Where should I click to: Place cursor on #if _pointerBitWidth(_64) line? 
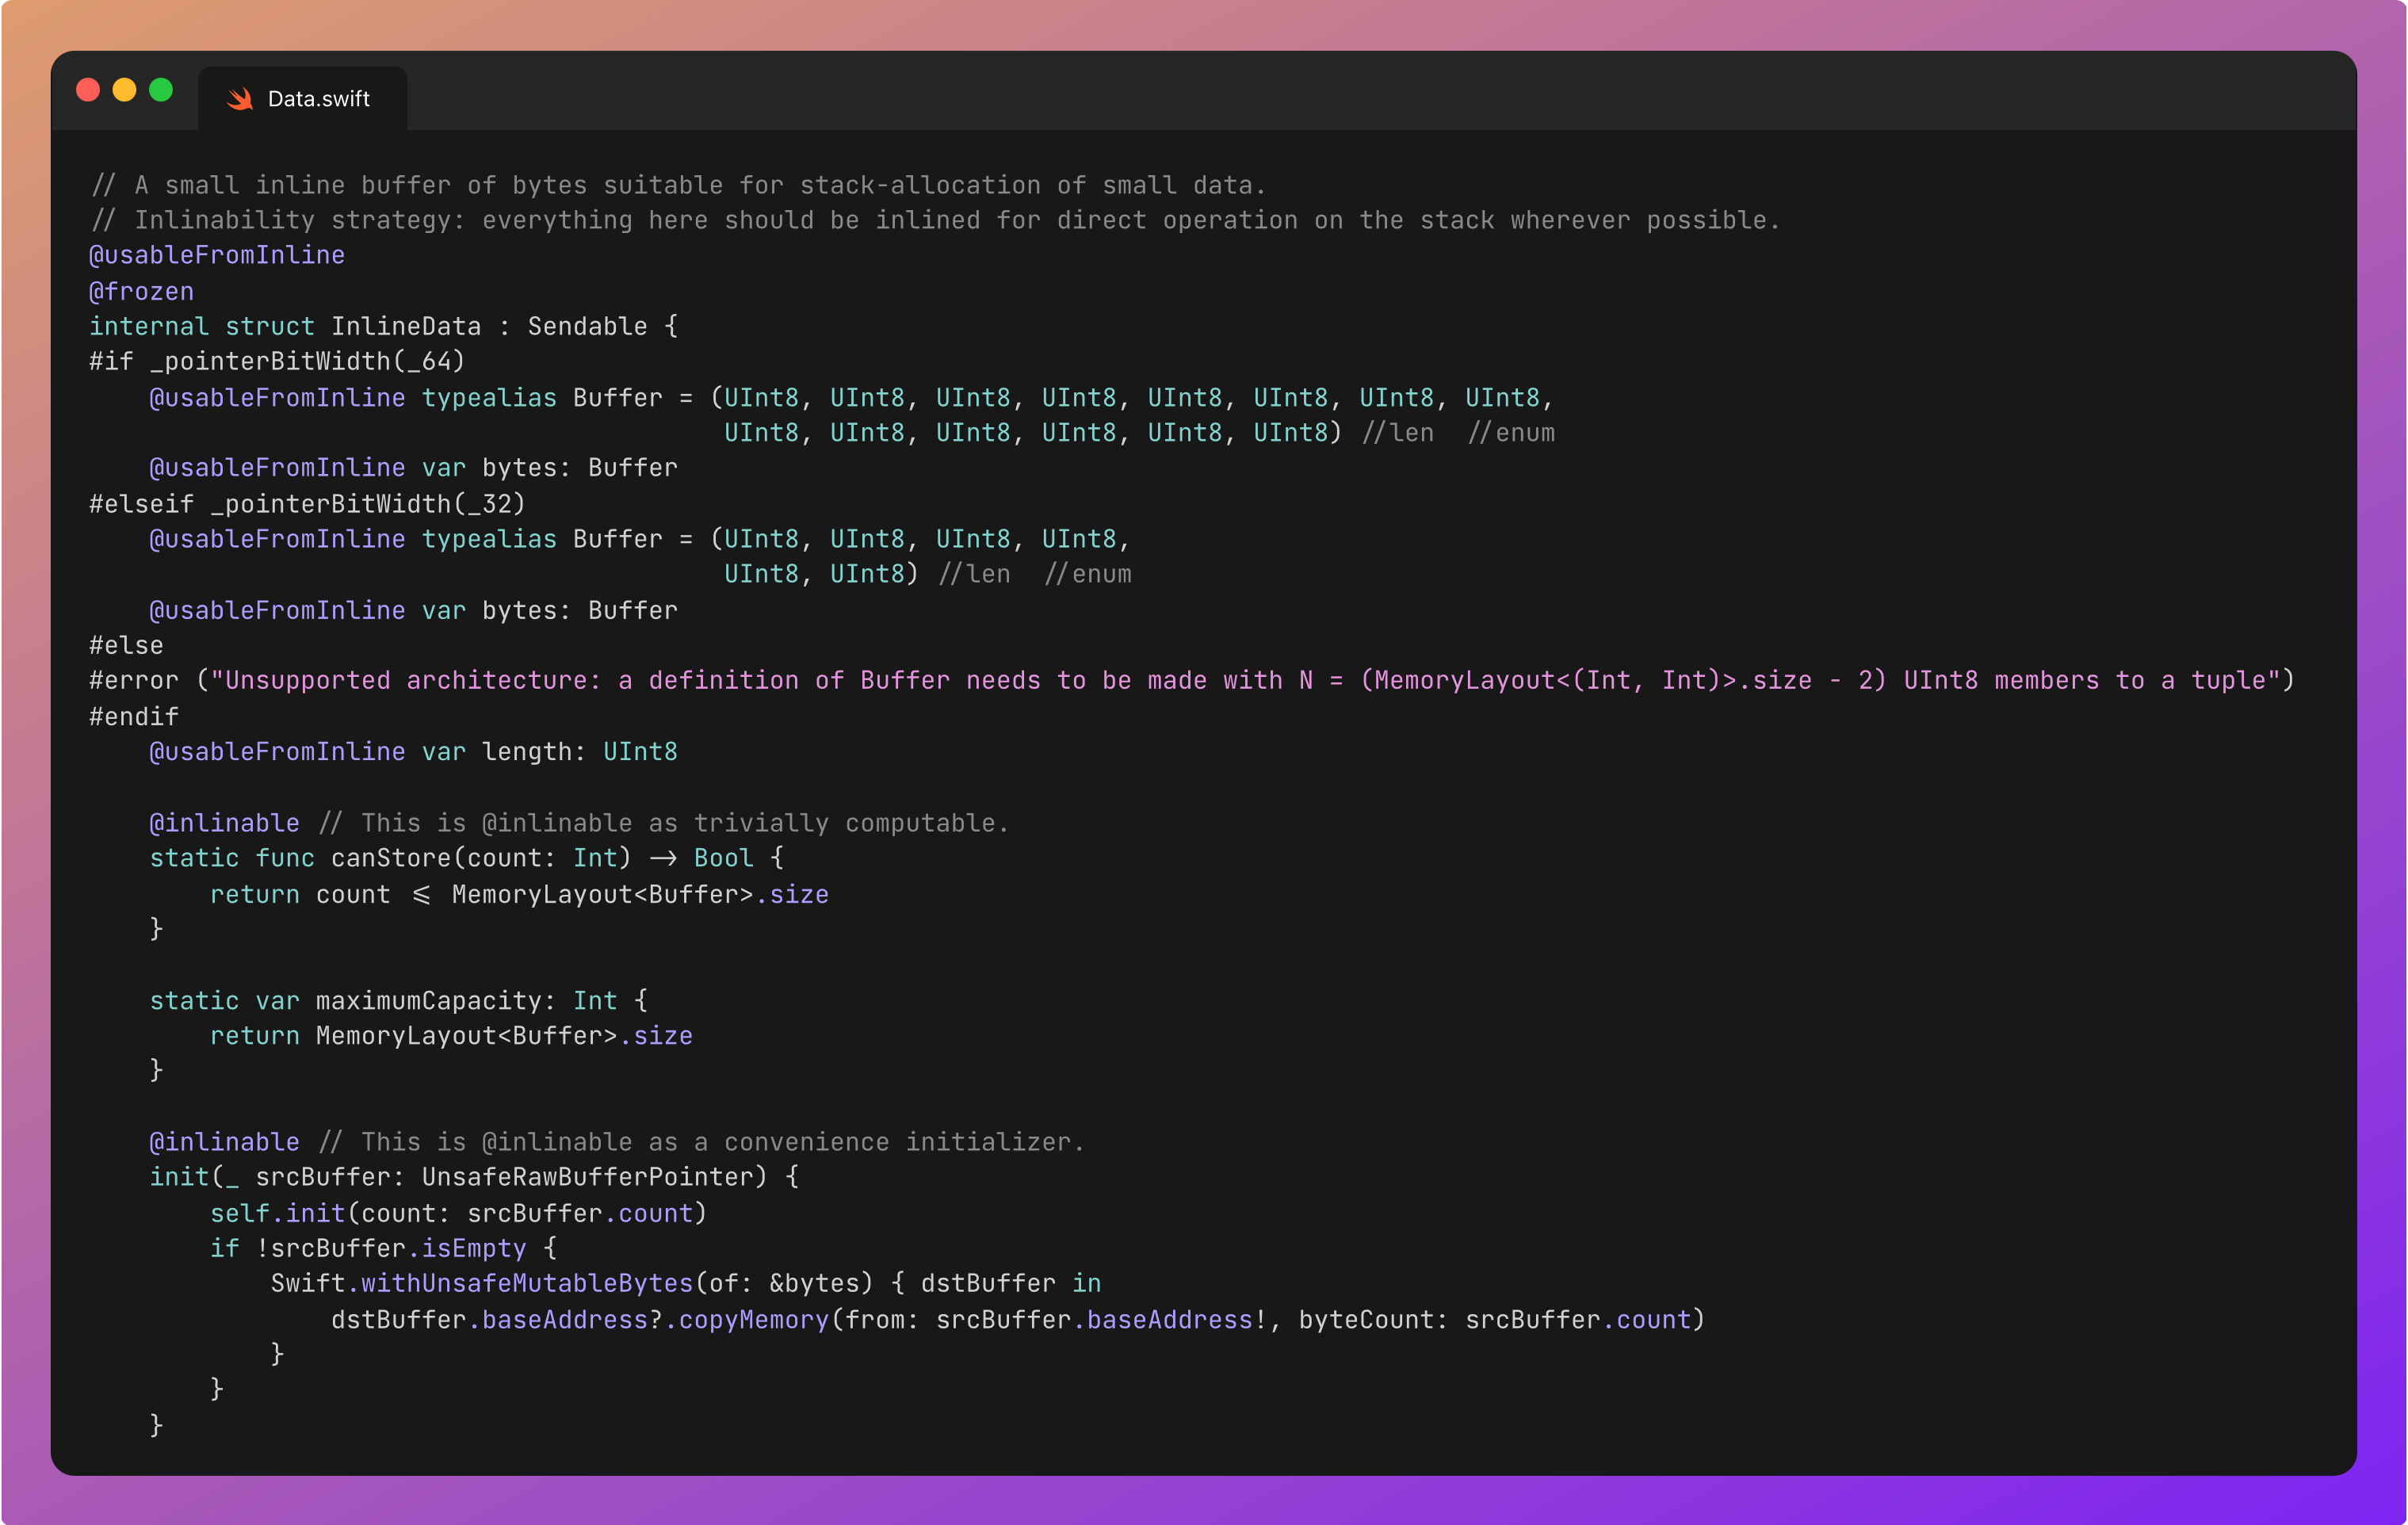277,361
